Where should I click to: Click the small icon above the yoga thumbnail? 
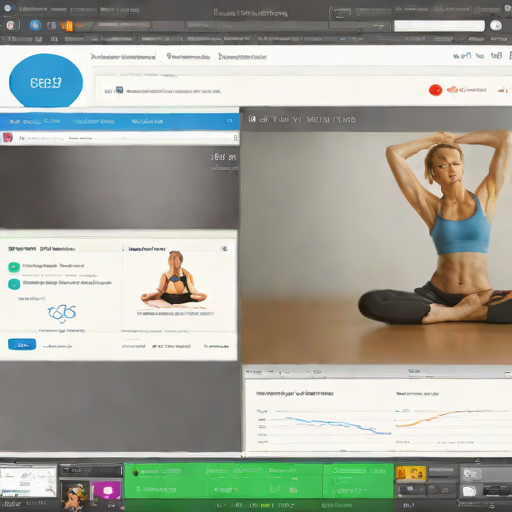(x=225, y=249)
